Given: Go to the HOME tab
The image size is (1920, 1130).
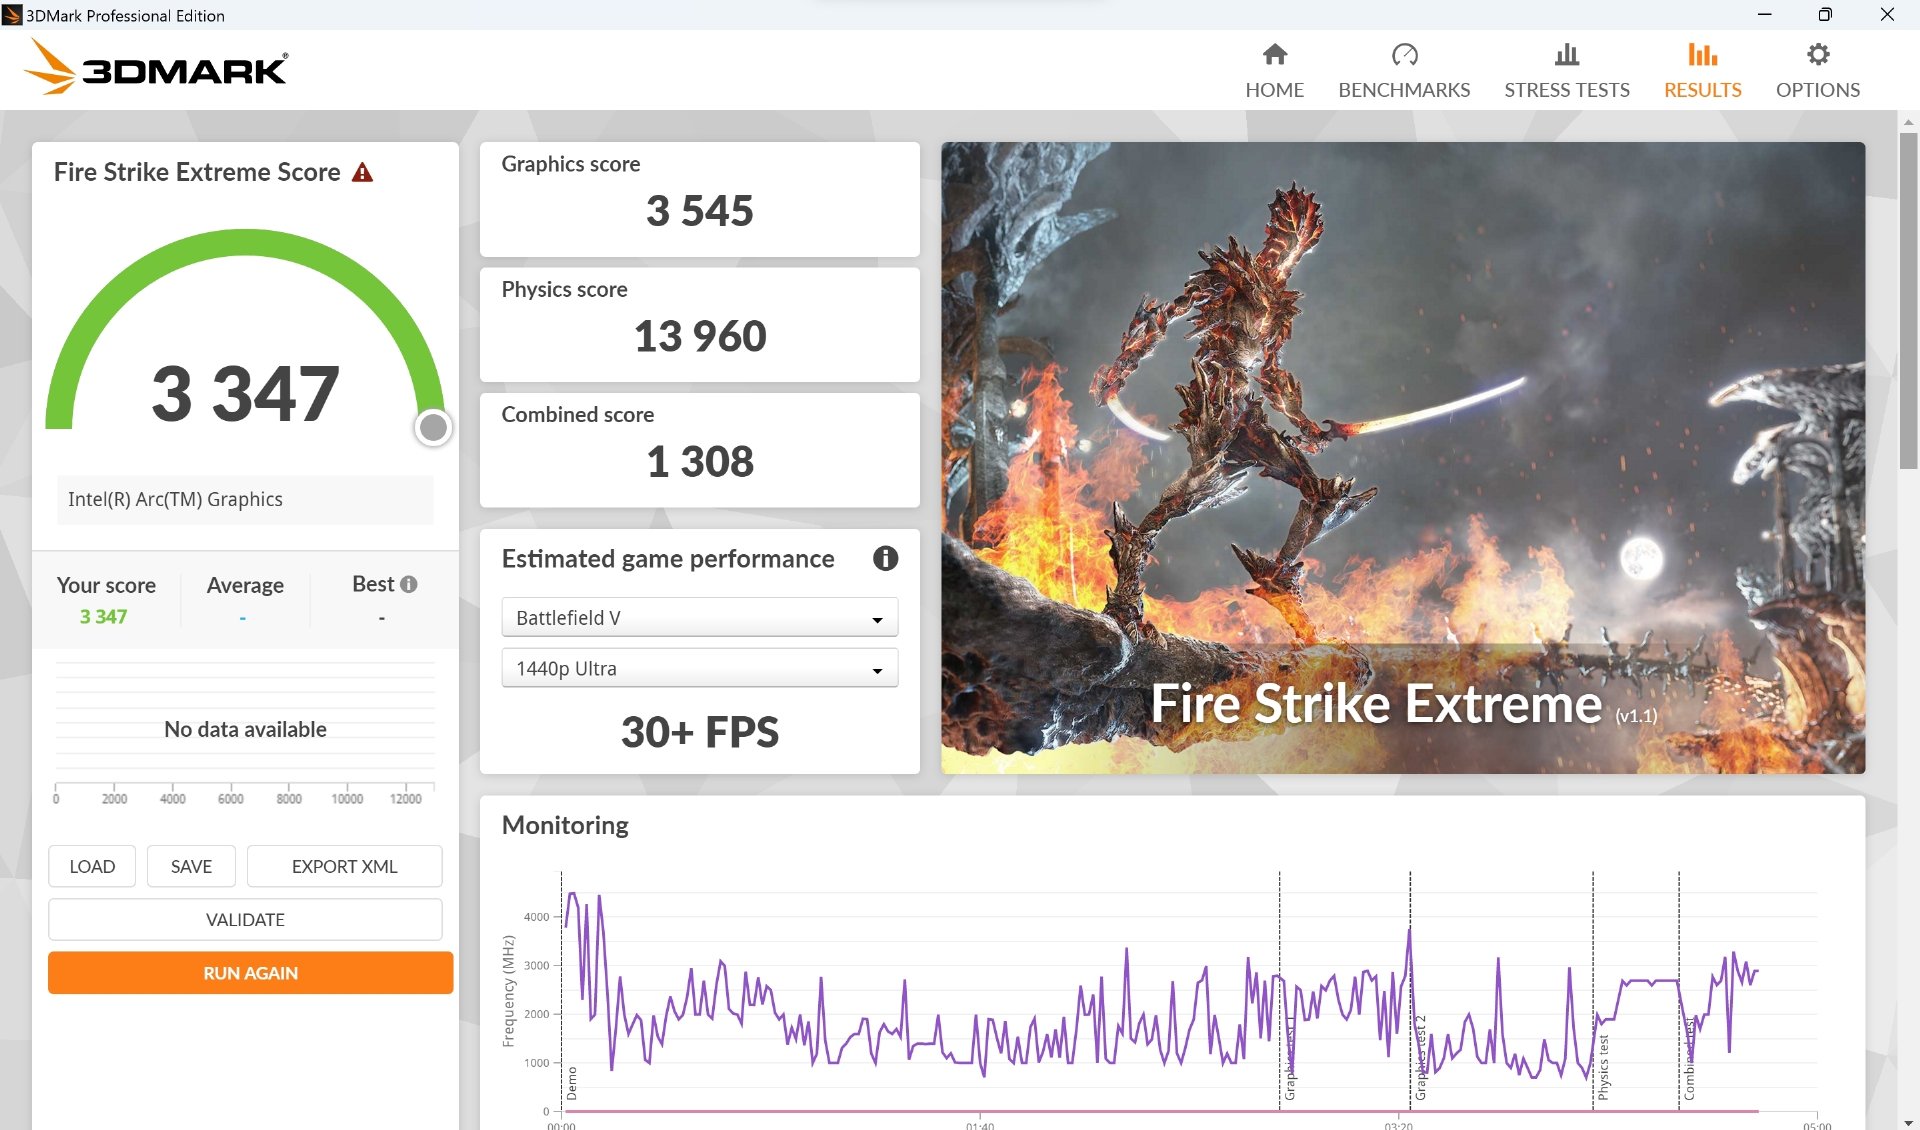Looking at the screenshot, I should point(1274,70).
